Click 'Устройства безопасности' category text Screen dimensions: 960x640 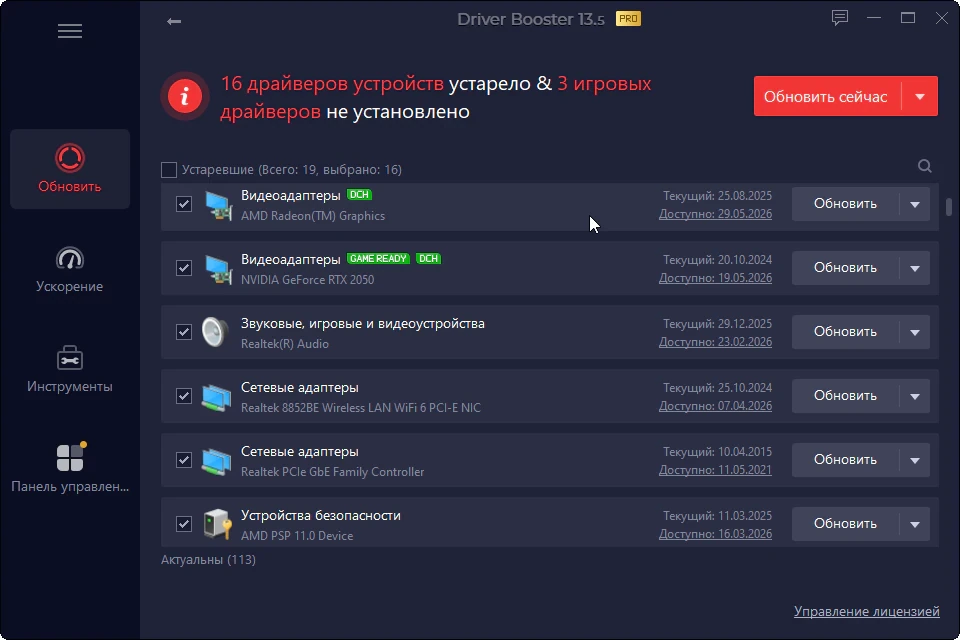[321, 516]
